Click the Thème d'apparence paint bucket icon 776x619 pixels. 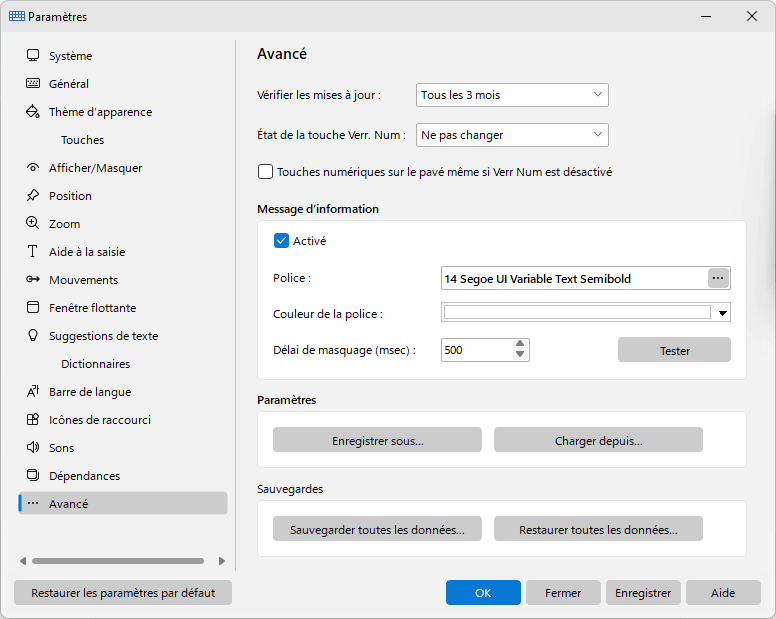33,111
